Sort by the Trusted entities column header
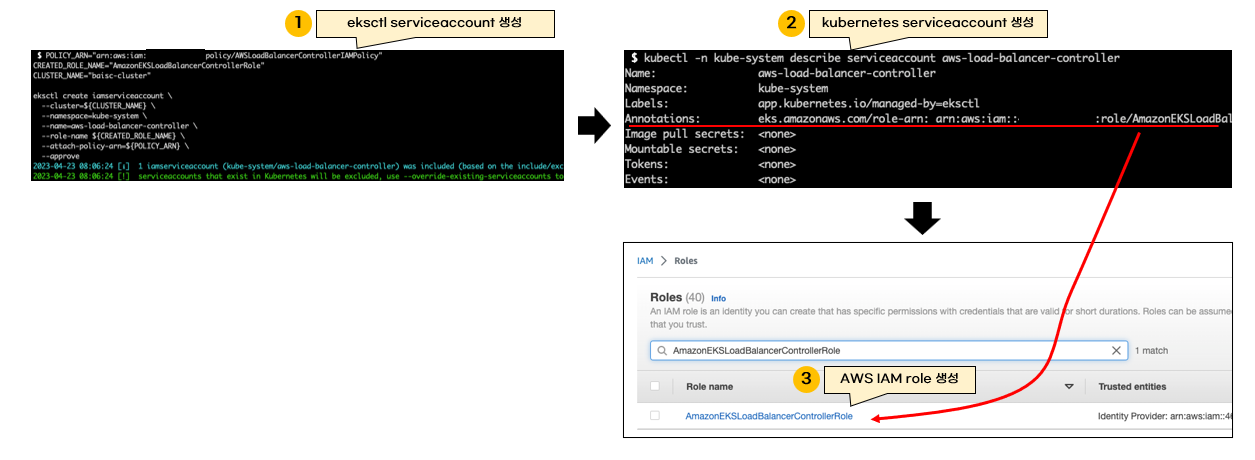 (x=1132, y=387)
